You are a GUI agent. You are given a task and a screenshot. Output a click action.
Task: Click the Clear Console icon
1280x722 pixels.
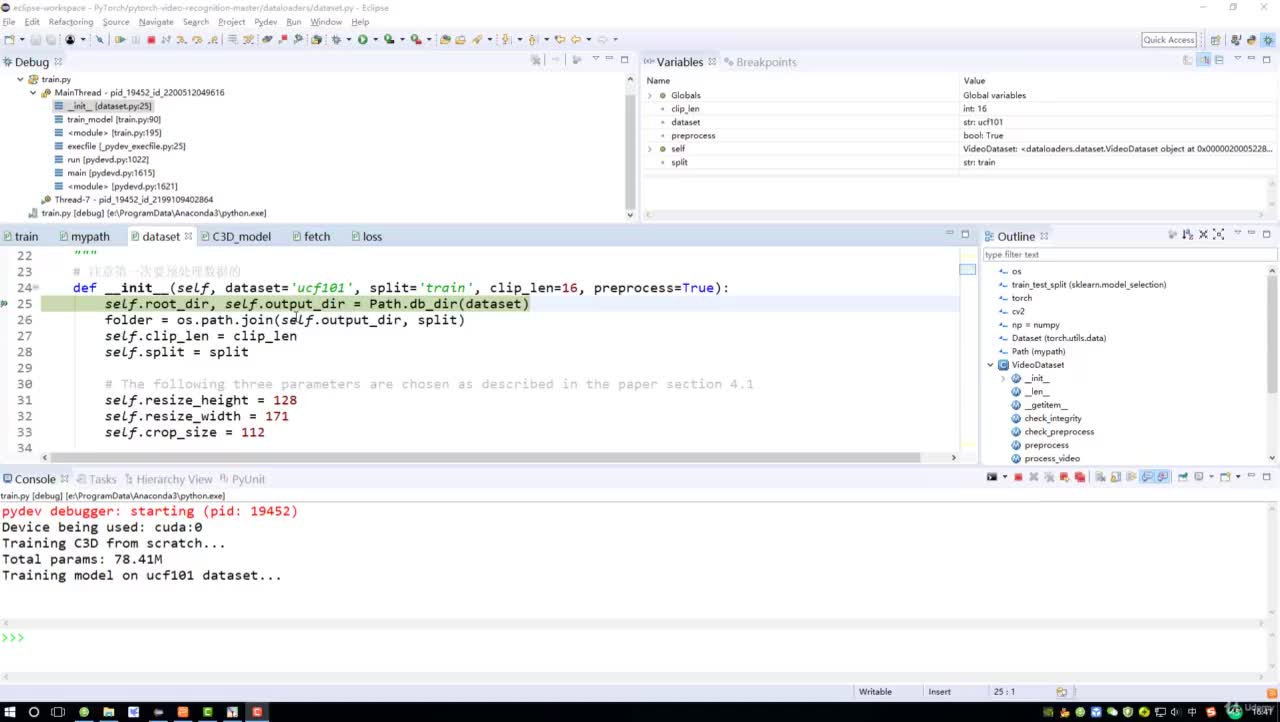[1100, 477]
